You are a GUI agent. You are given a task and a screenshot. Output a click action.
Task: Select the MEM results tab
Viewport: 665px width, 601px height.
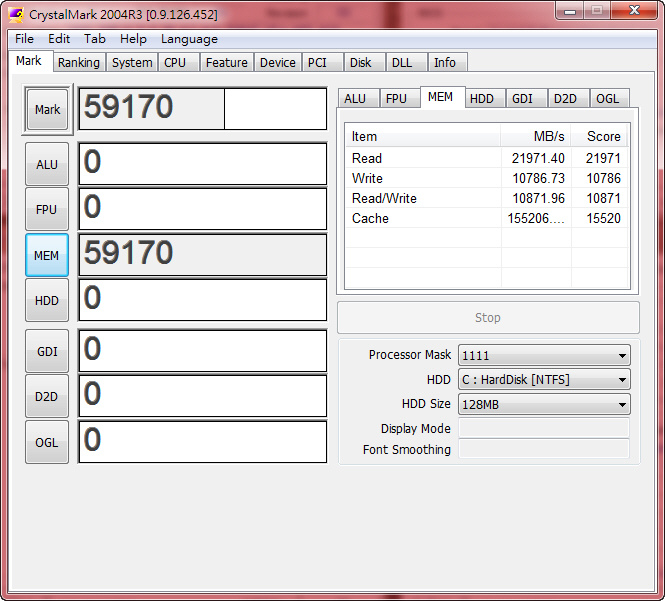click(x=441, y=97)
